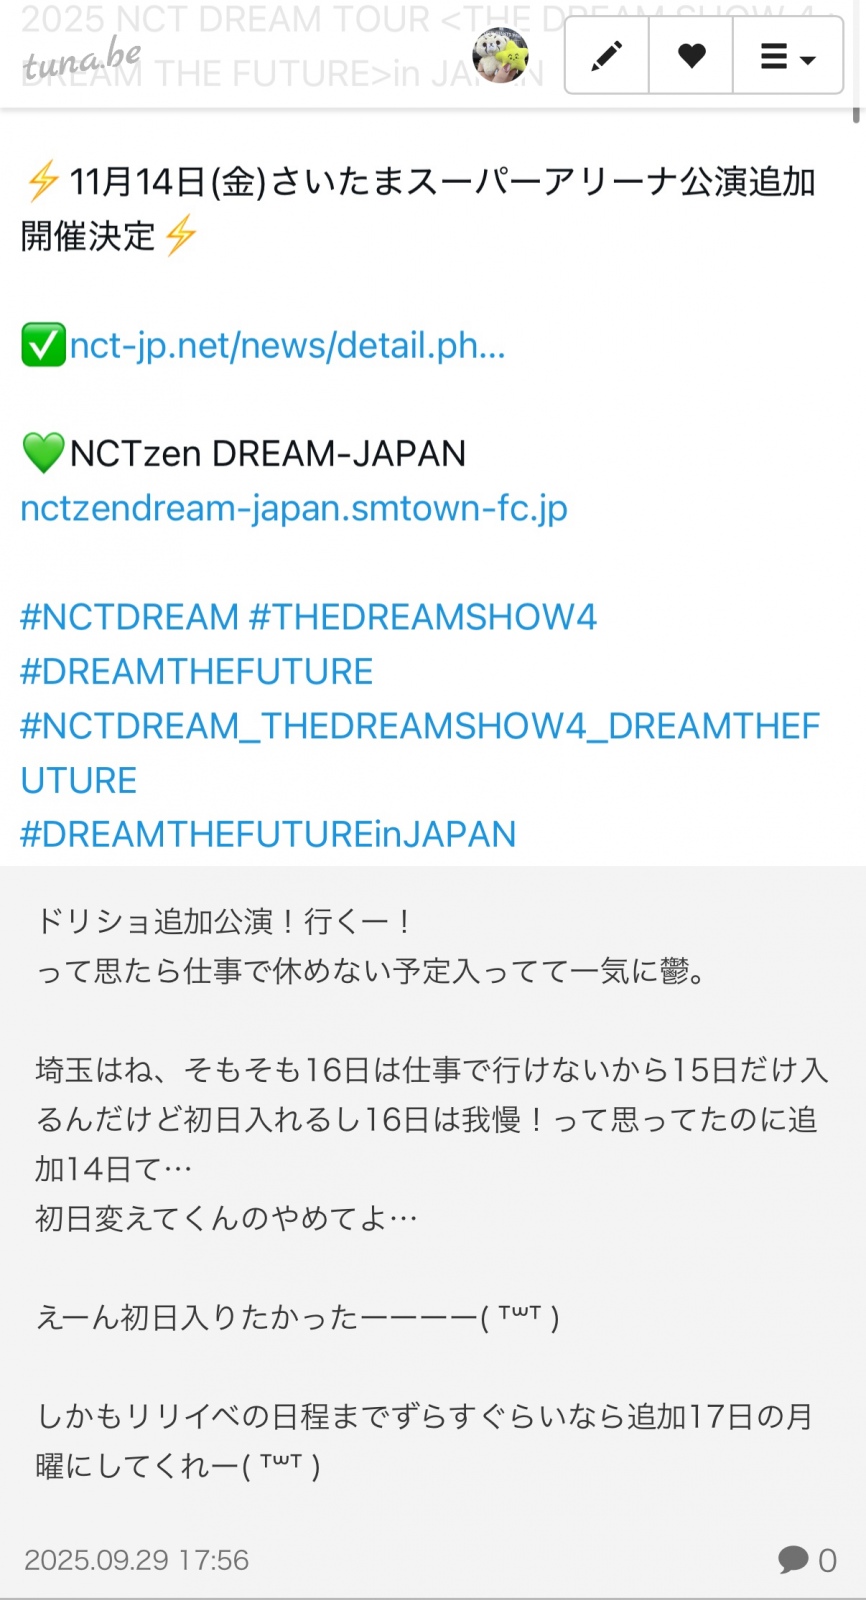
Task: Click the lightning emoji before 11月14日
Action: point(42,182)
